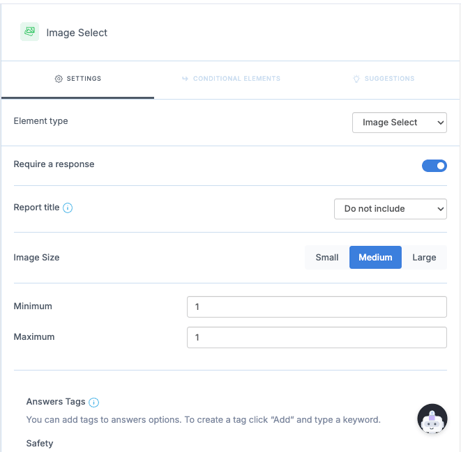This screenshot has width=461, height=452.
Task: Click the gear icon beside Settings
Action: tap(59, 79)
